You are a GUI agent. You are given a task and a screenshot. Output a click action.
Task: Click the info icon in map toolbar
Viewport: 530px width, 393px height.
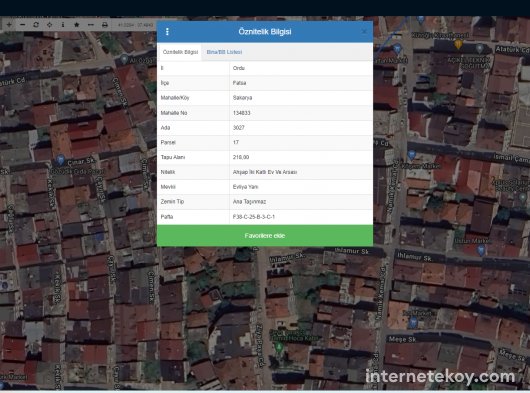[x=63, y=25]
